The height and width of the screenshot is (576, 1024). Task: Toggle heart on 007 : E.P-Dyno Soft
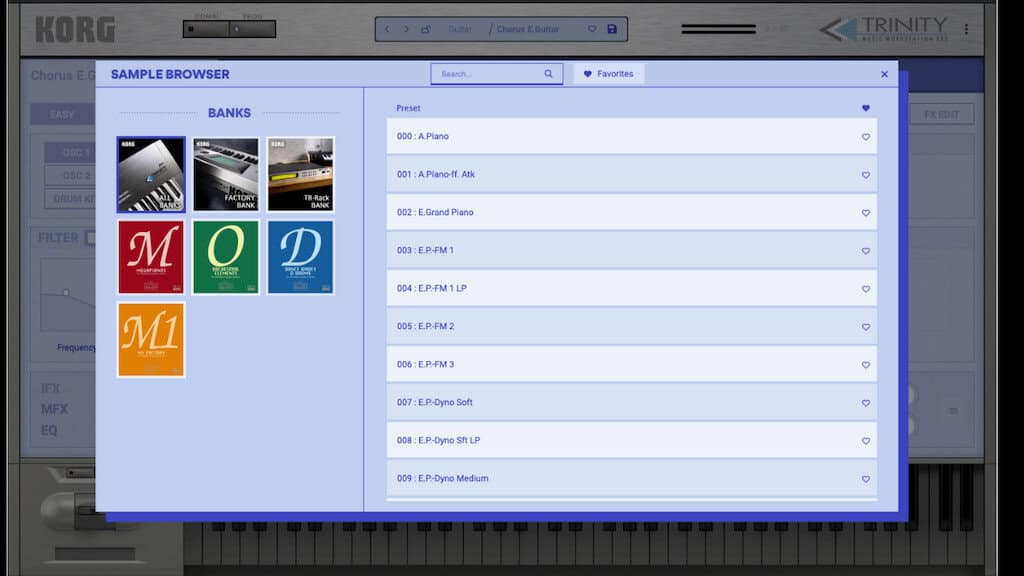tap(866, 403)
